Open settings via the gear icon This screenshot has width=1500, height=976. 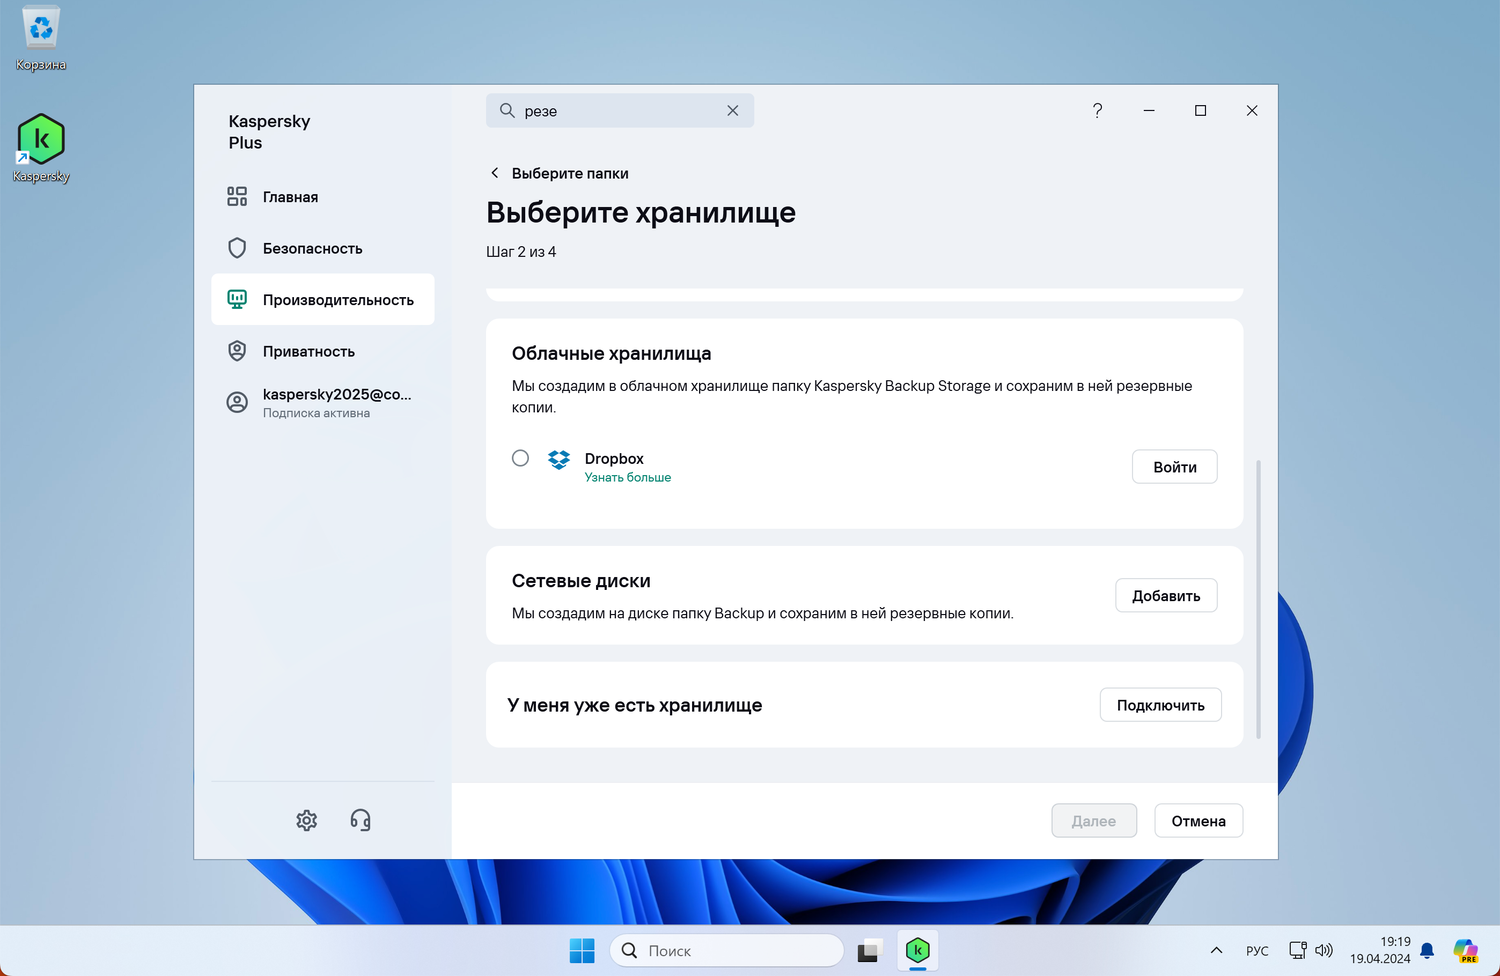[307, 821]
